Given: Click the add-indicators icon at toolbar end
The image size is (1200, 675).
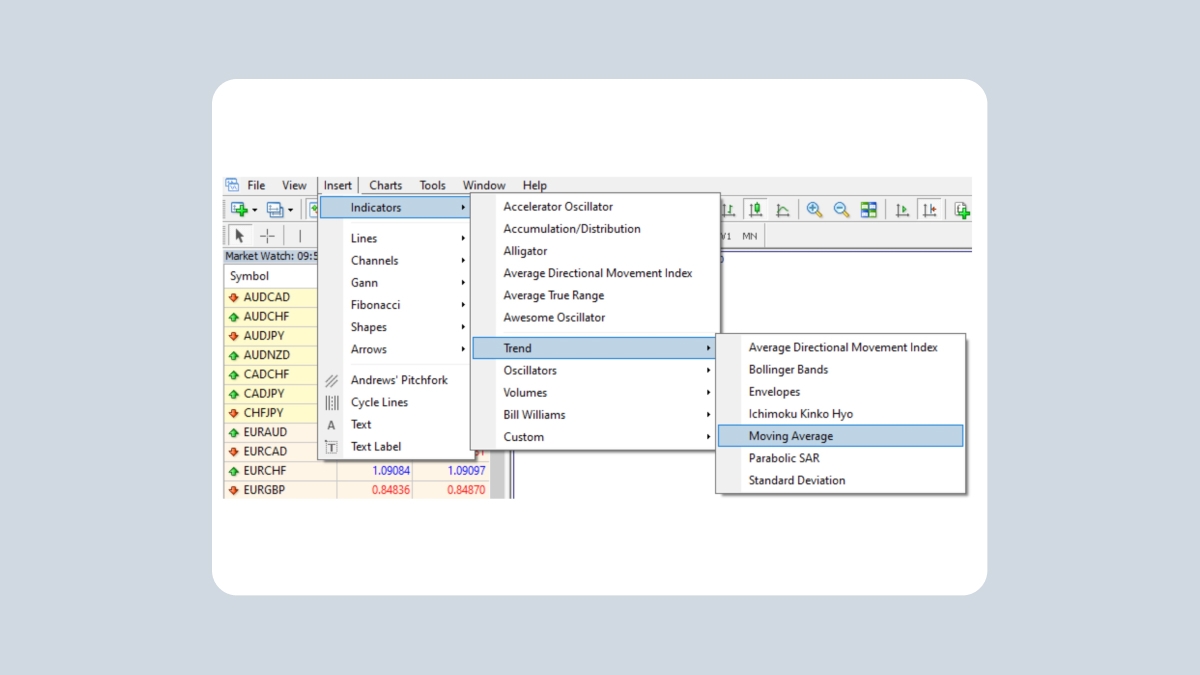Looking at the screenshot, I should 962,210.
